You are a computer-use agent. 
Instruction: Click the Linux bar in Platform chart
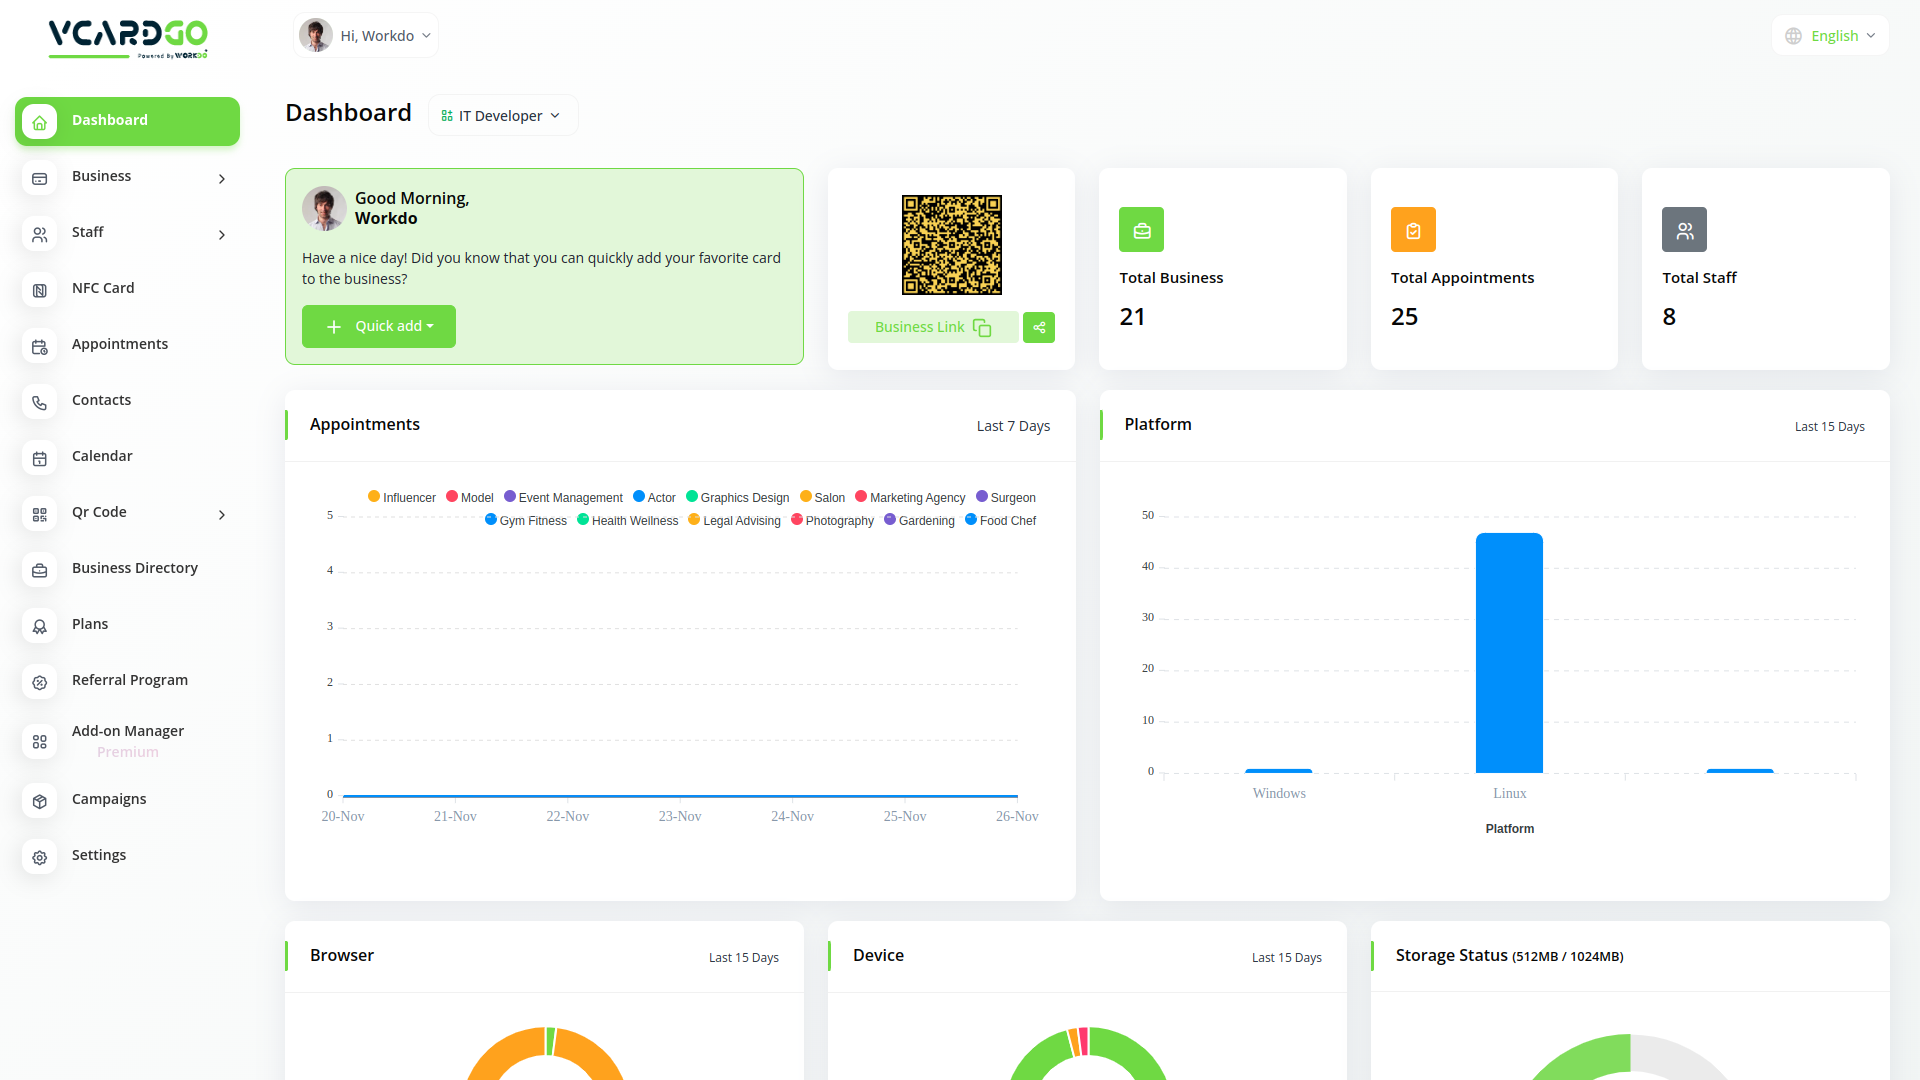coord(1509,652)
